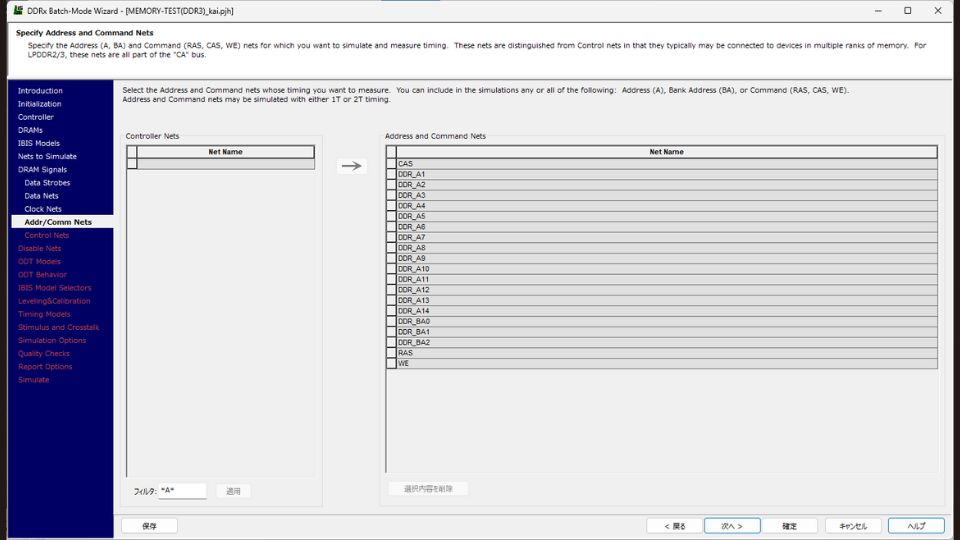960x540 pixels.
Task: Click the 保存 button
Action: coord(149,526)
